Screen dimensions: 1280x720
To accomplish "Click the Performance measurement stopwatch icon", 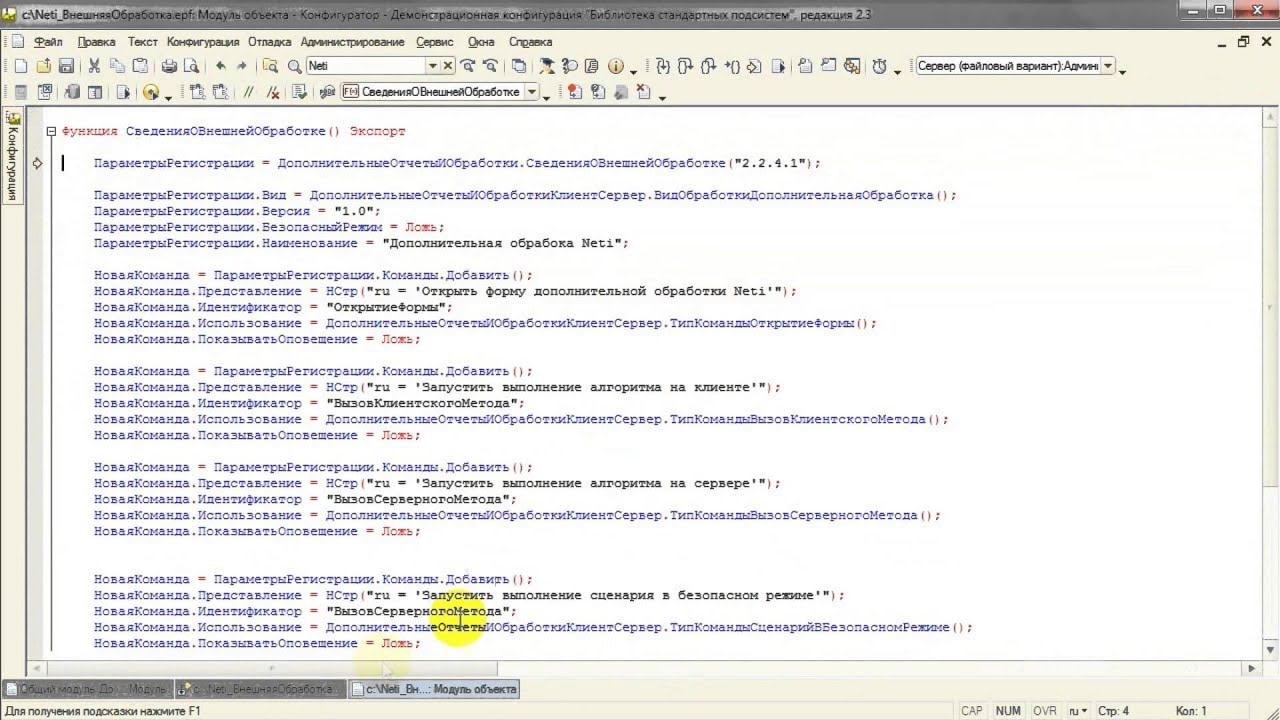I will [x=880, y=66].
